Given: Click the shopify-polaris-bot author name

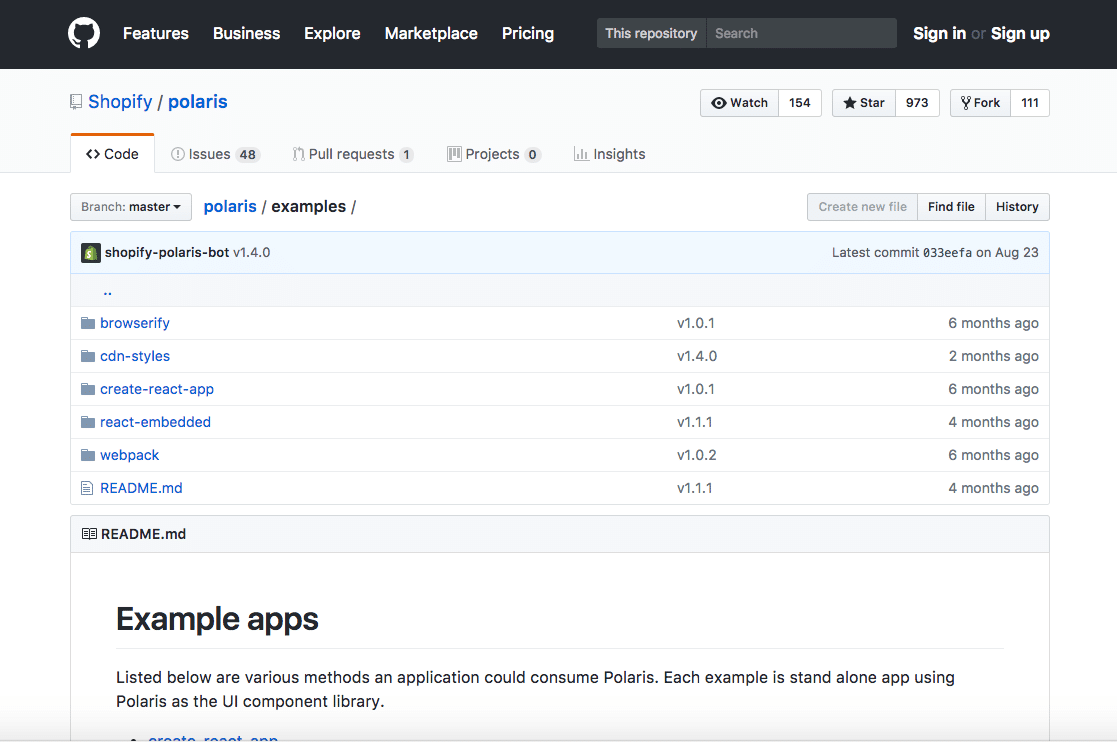Looking at the screenshot, I should 167,252.
